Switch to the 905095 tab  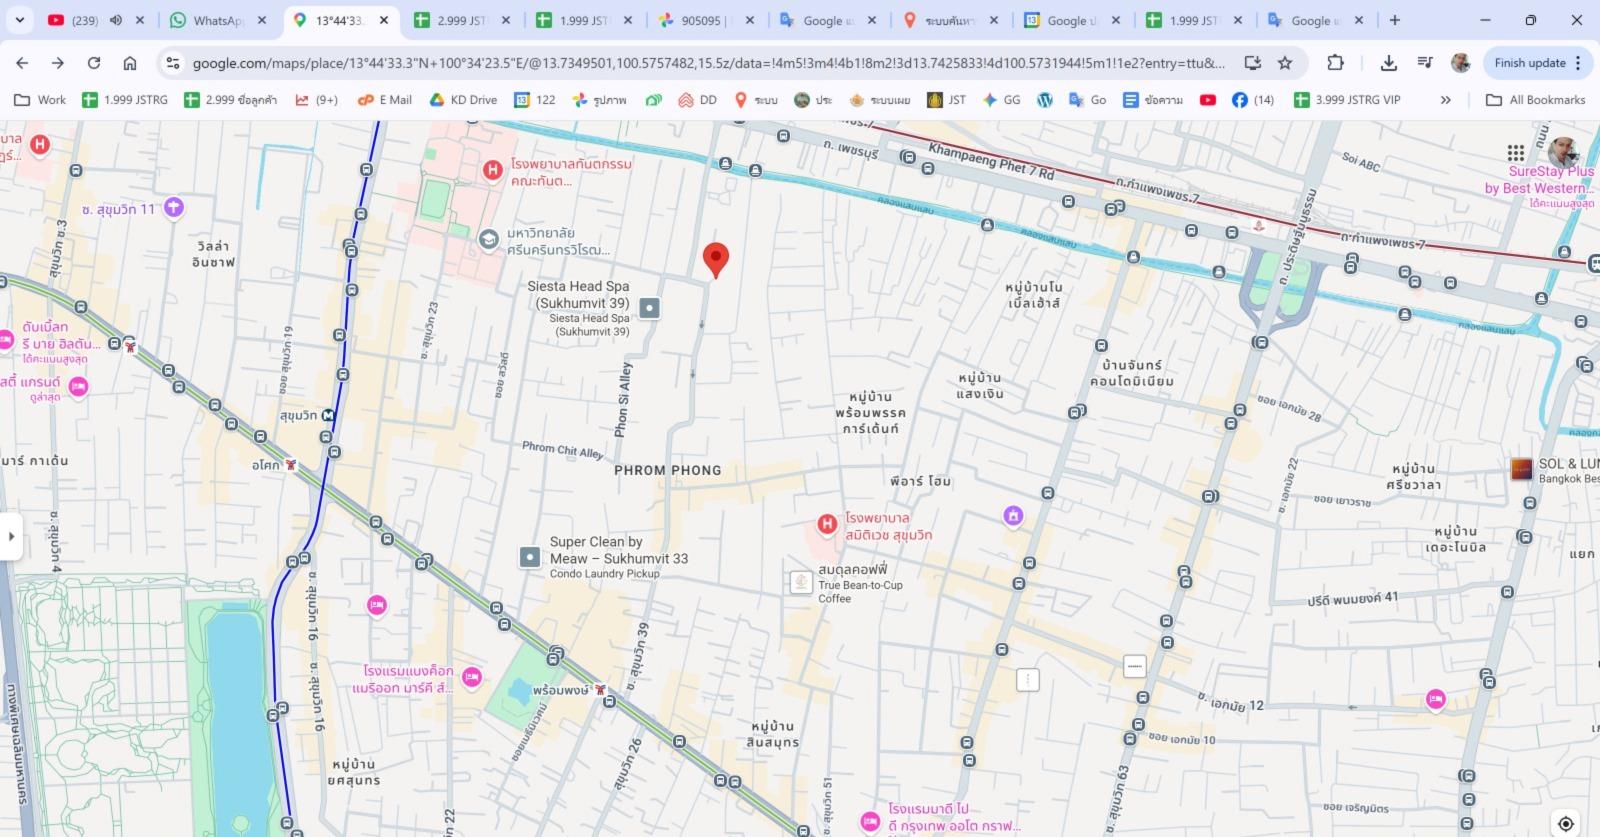coord(700,20)
